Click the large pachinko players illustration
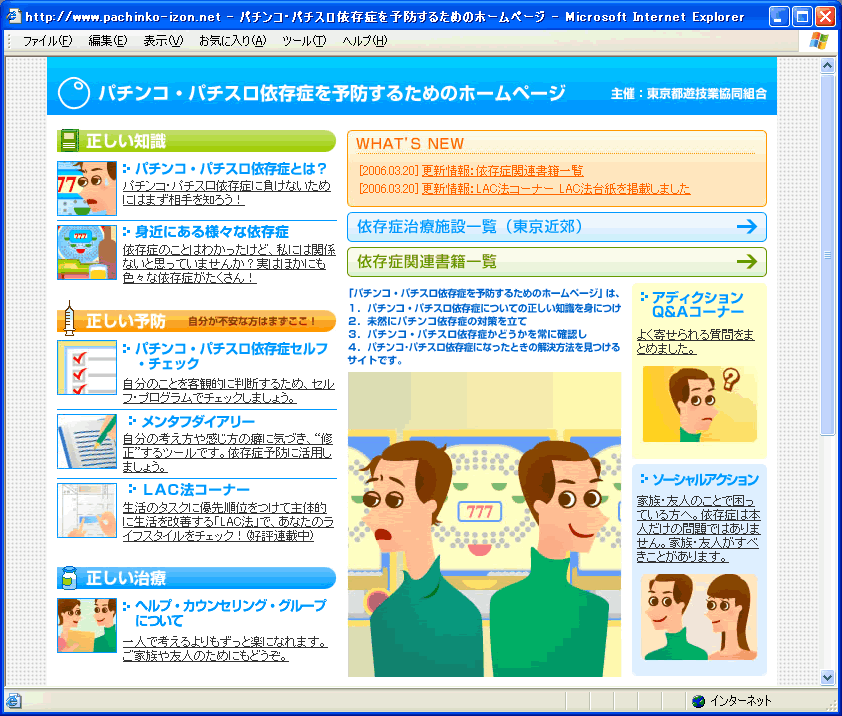842x716 pixels. [x=484, y=525]
